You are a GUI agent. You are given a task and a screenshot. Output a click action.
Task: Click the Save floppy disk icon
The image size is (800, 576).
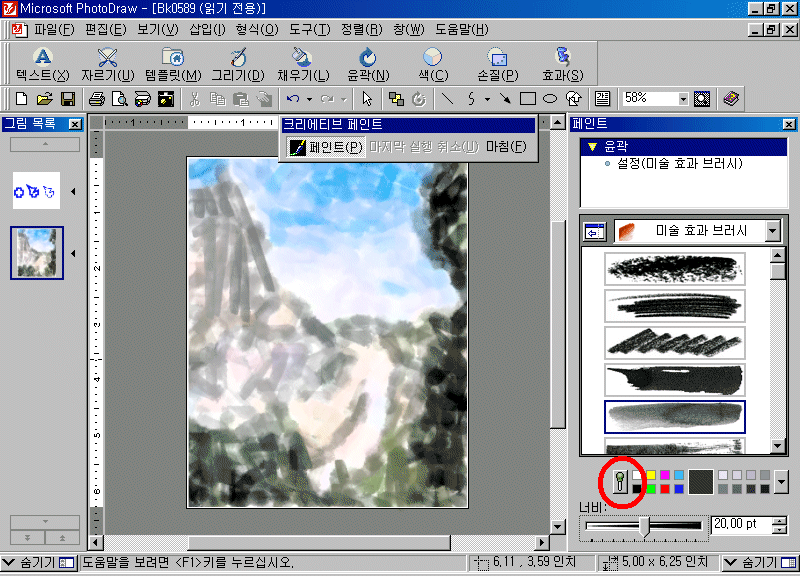68,99
